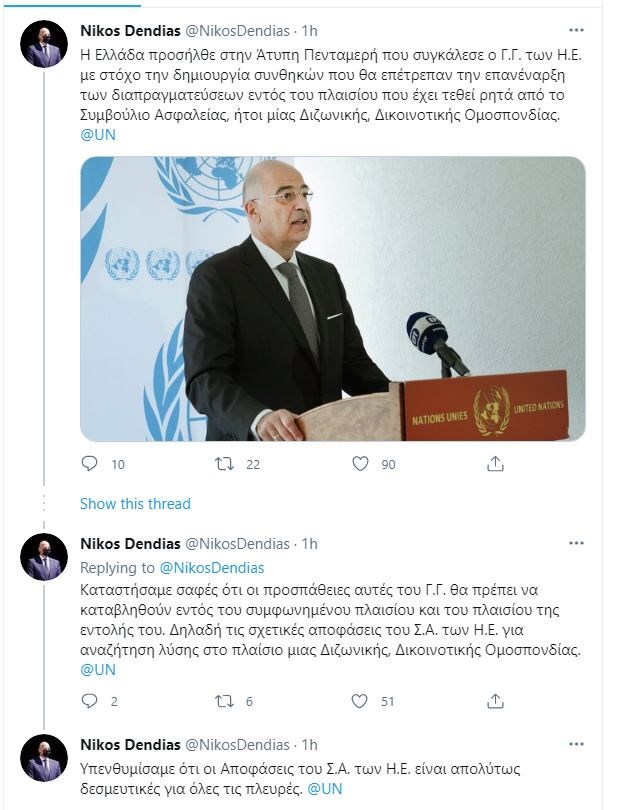Share the second tweet in the thread
Image resolution: width=618 pixels, height=810 pixels.
[x=494, y=702]
